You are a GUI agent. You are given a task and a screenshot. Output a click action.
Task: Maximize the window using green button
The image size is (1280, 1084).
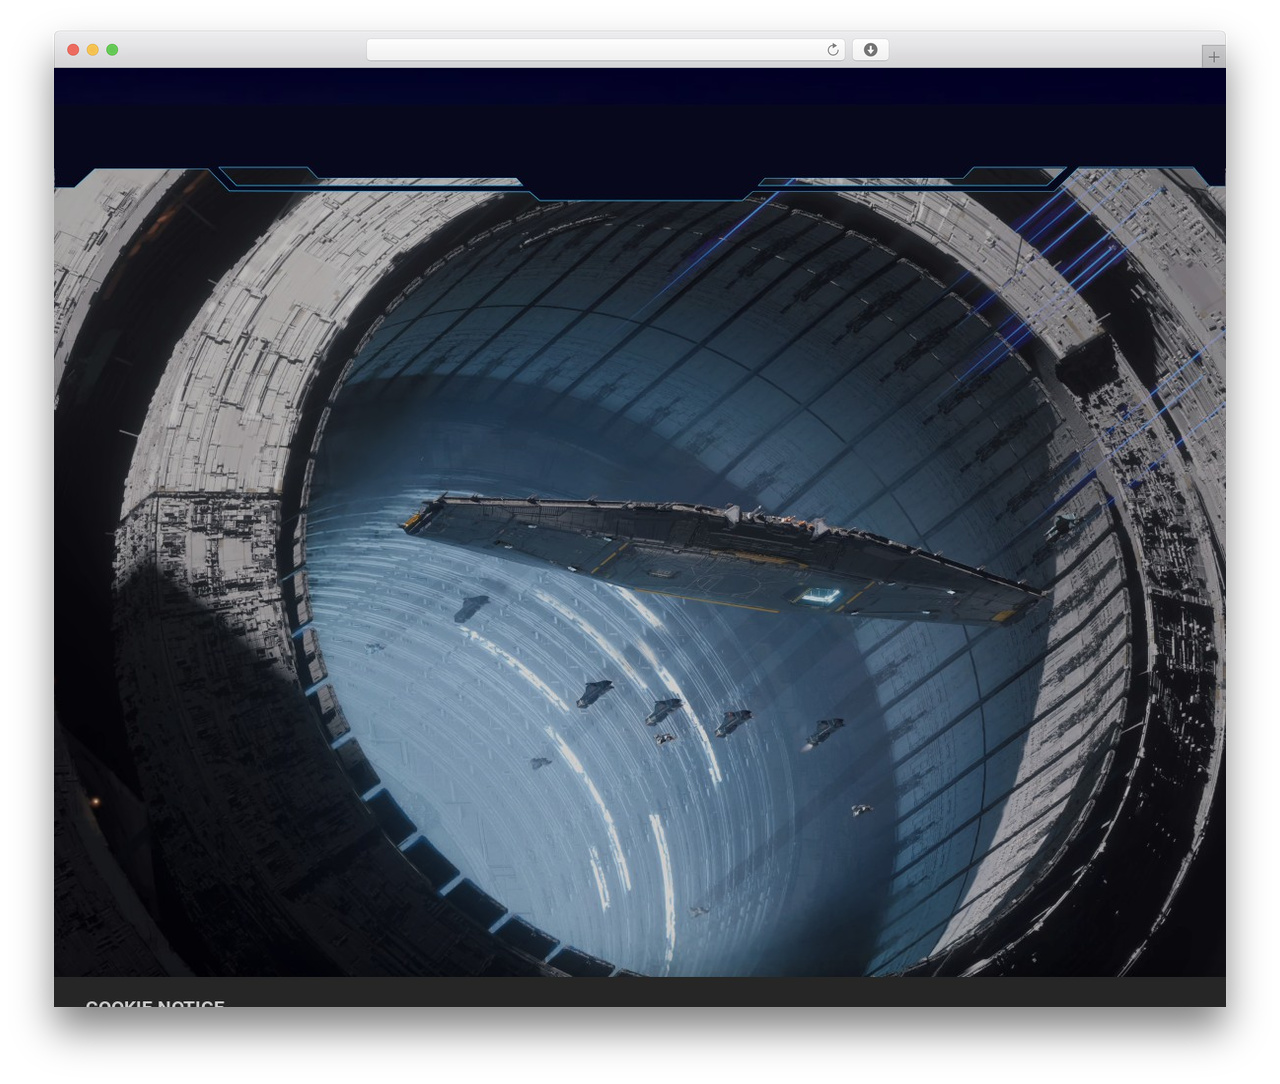tap(112, 50)
